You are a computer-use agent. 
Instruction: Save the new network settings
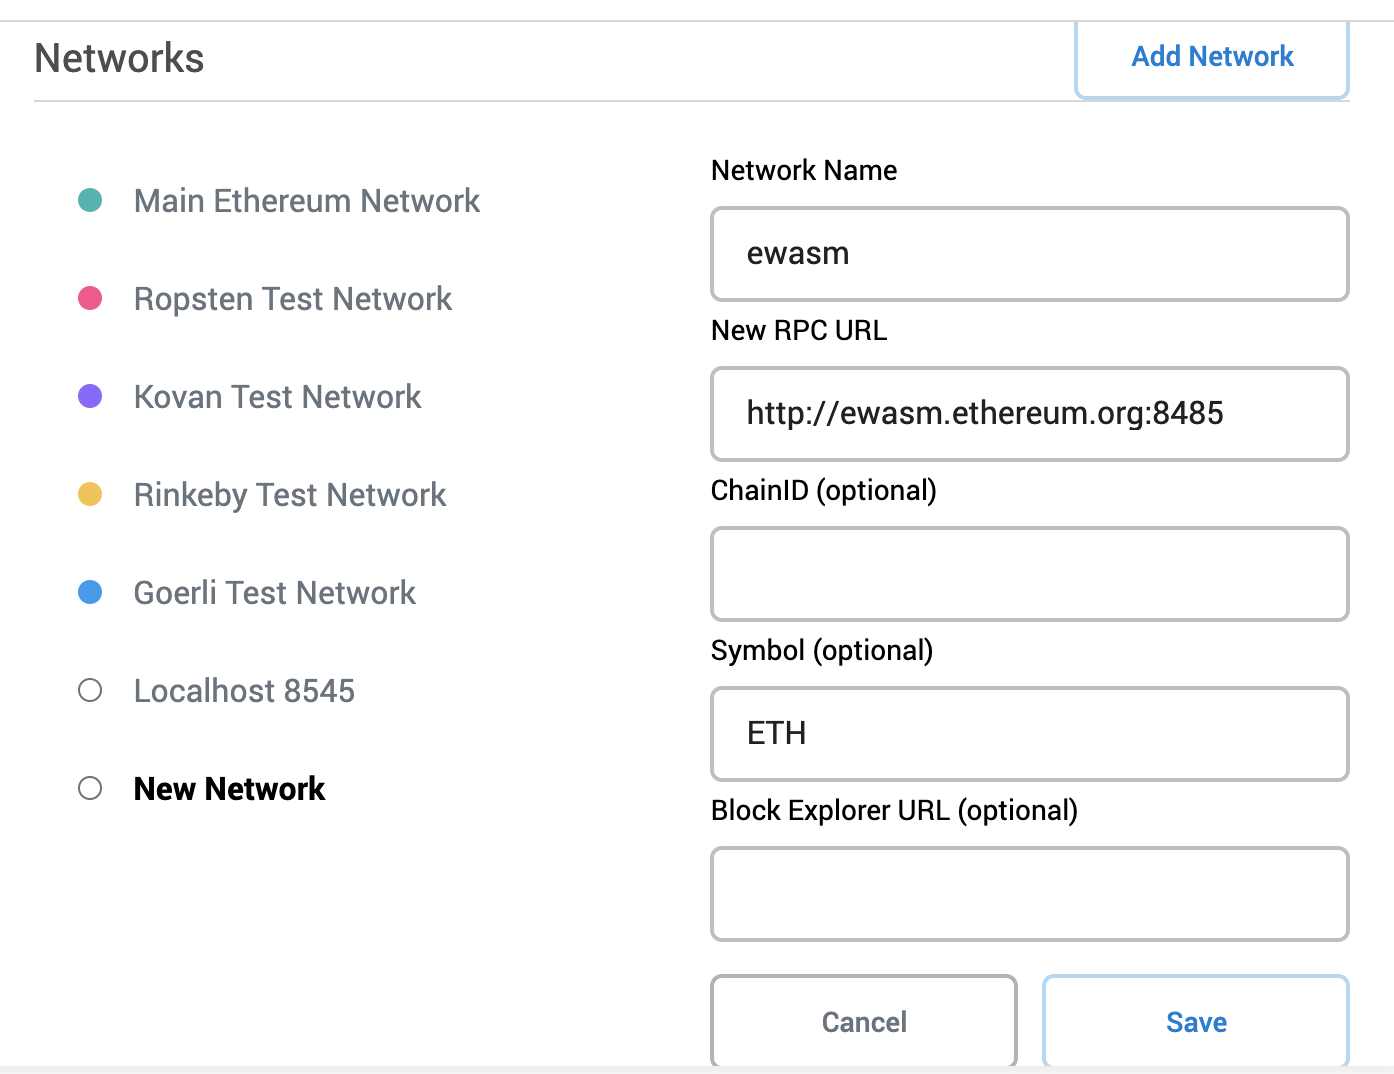1195,1021
